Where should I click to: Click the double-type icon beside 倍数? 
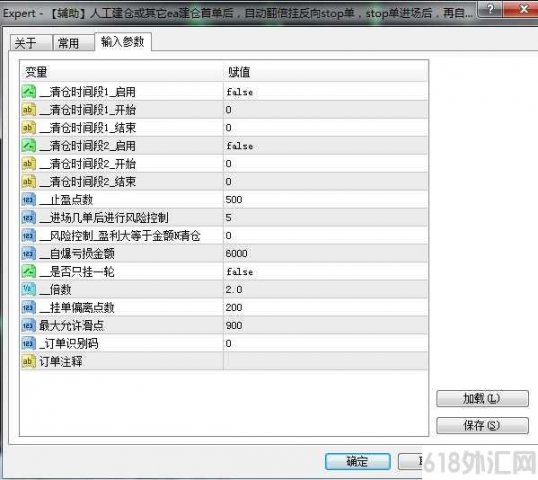28,289
